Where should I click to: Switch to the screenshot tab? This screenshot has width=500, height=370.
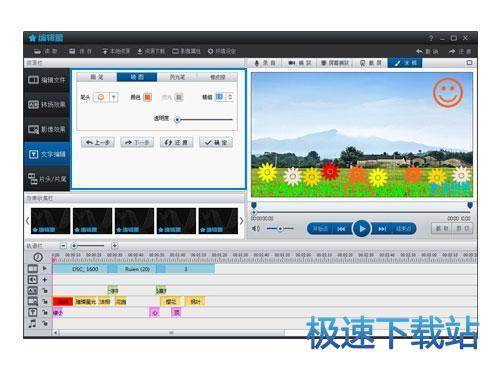[x=370, y=63]
